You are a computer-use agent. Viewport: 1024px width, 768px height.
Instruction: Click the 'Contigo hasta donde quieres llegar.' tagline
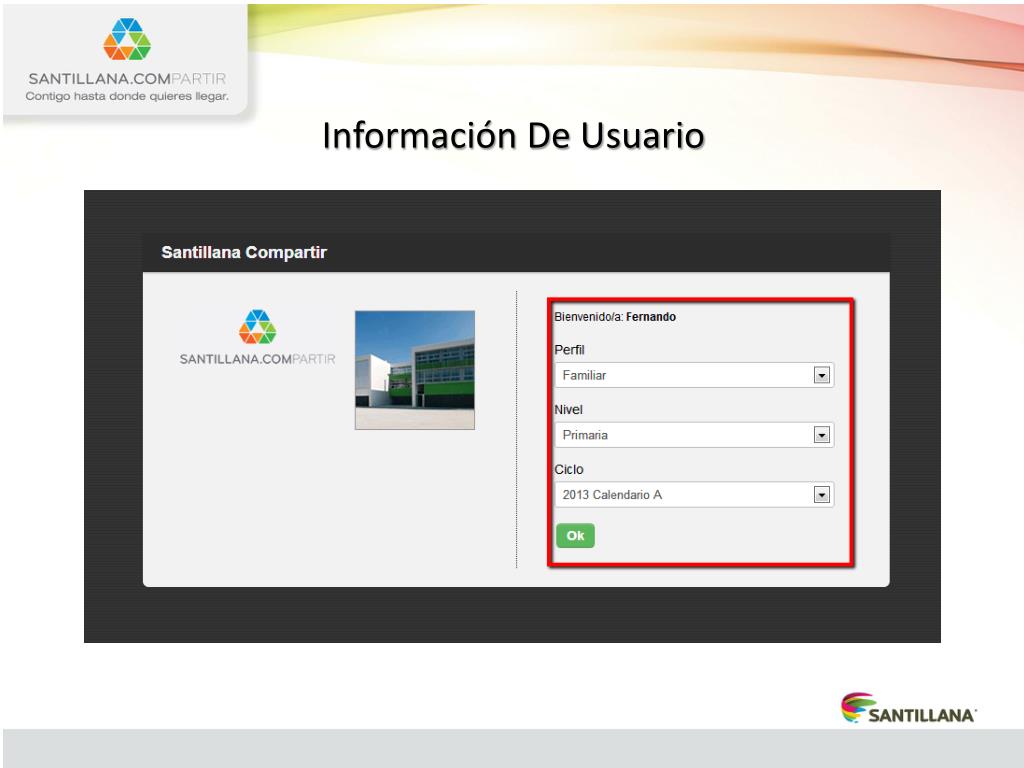[x=127, y=96]
